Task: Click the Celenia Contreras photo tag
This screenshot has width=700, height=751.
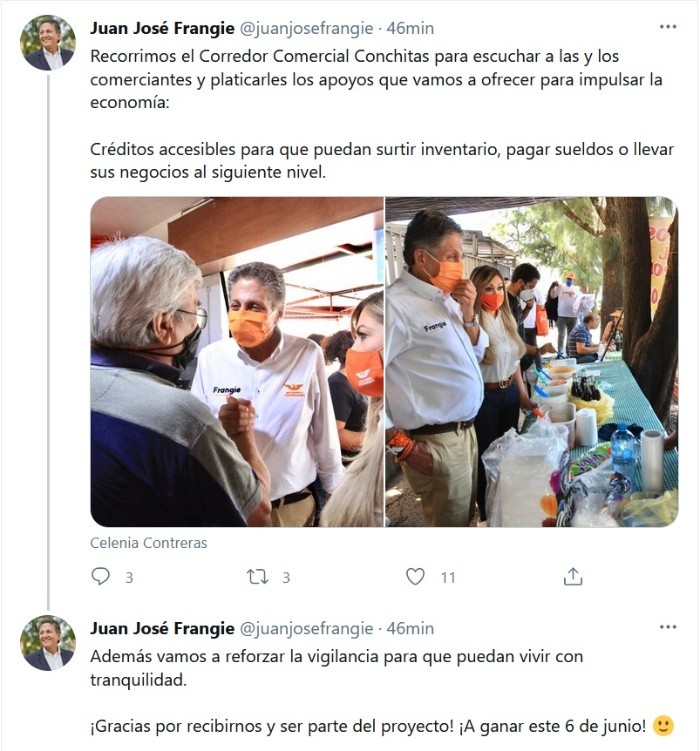Action: pos(148,543)
